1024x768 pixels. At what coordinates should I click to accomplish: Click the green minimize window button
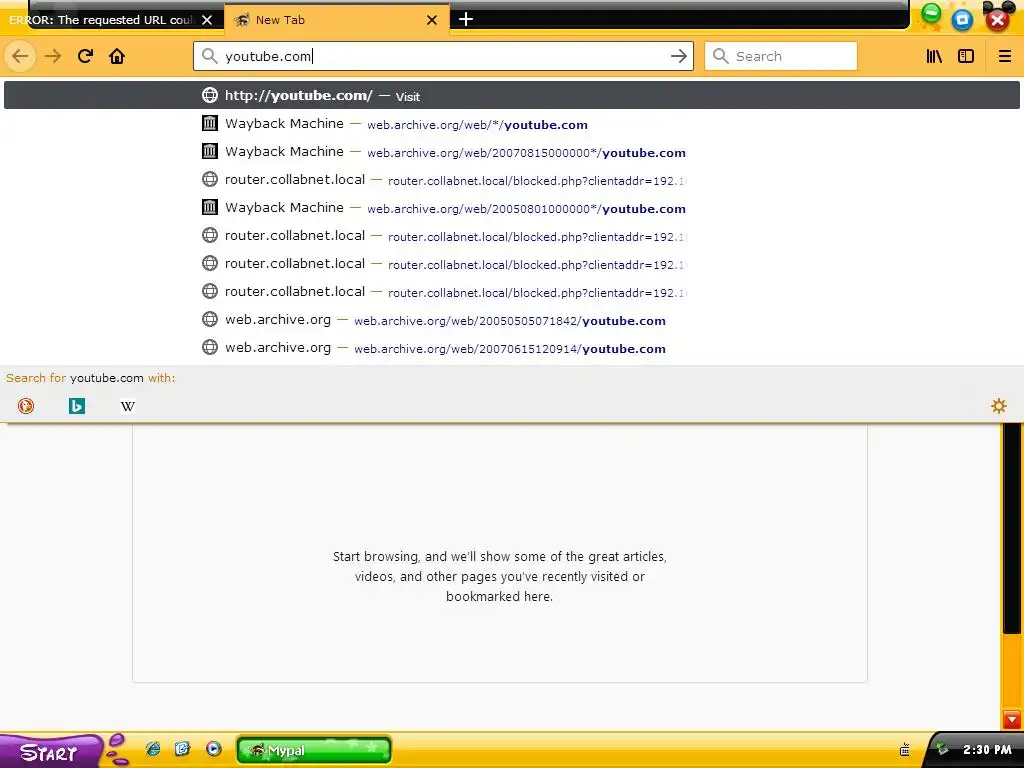pyautogui.click(x=931, y=16)
